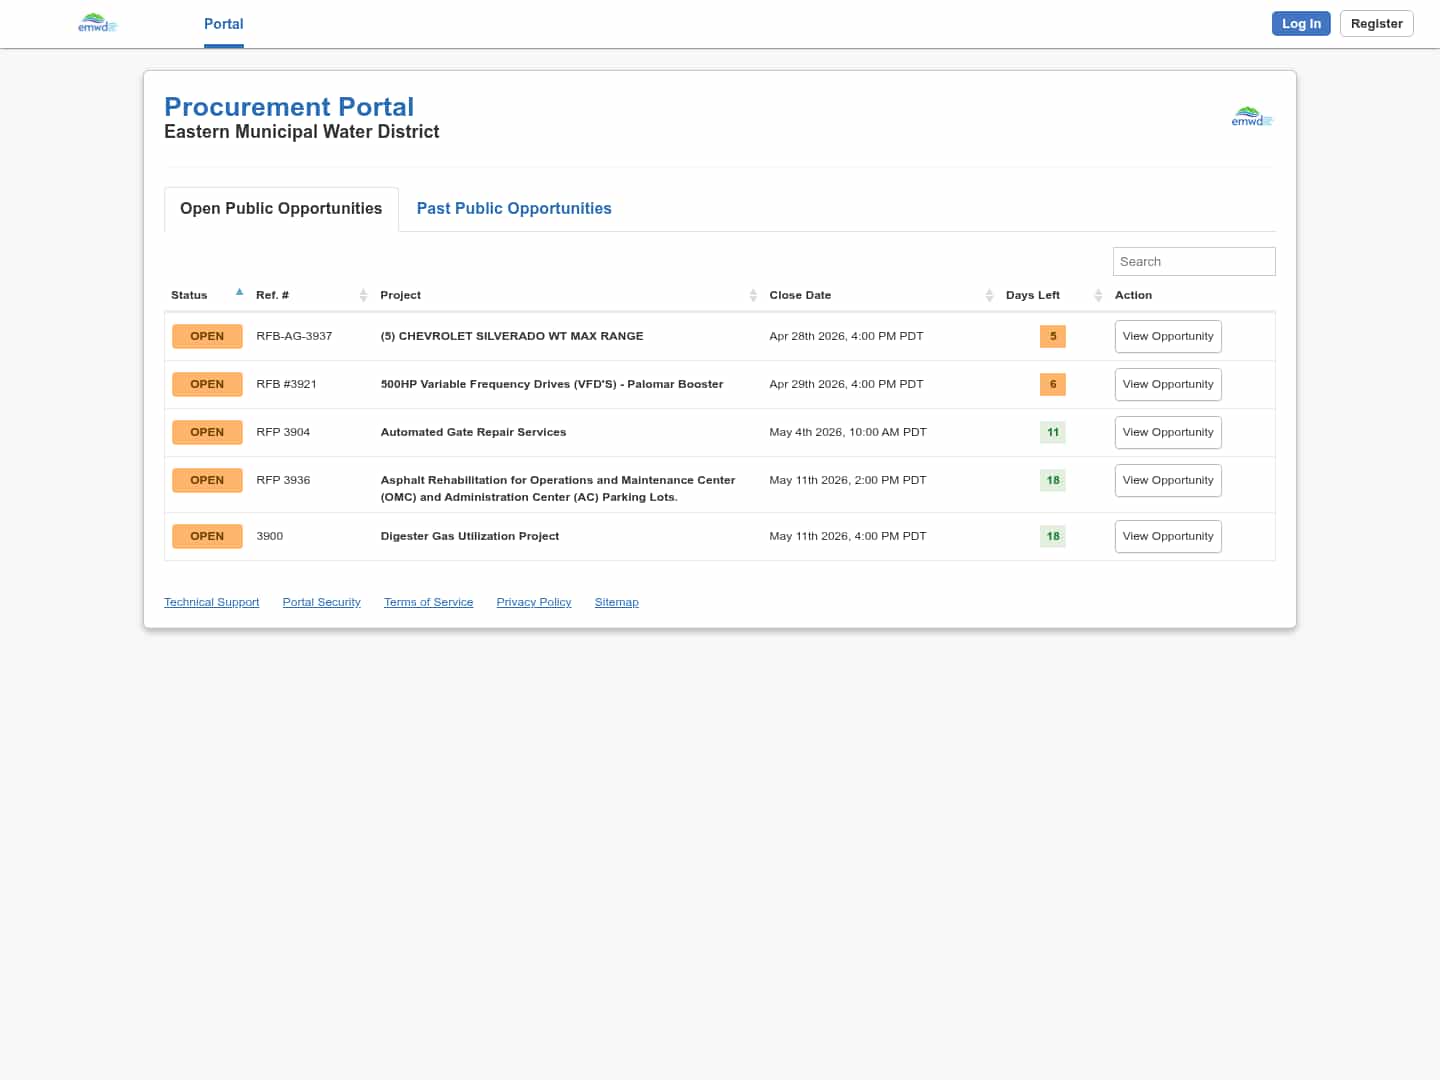Viewport: 1440px width, 1080px height.
Task: Sort by Days Left column
Action: click(1097, 295)
